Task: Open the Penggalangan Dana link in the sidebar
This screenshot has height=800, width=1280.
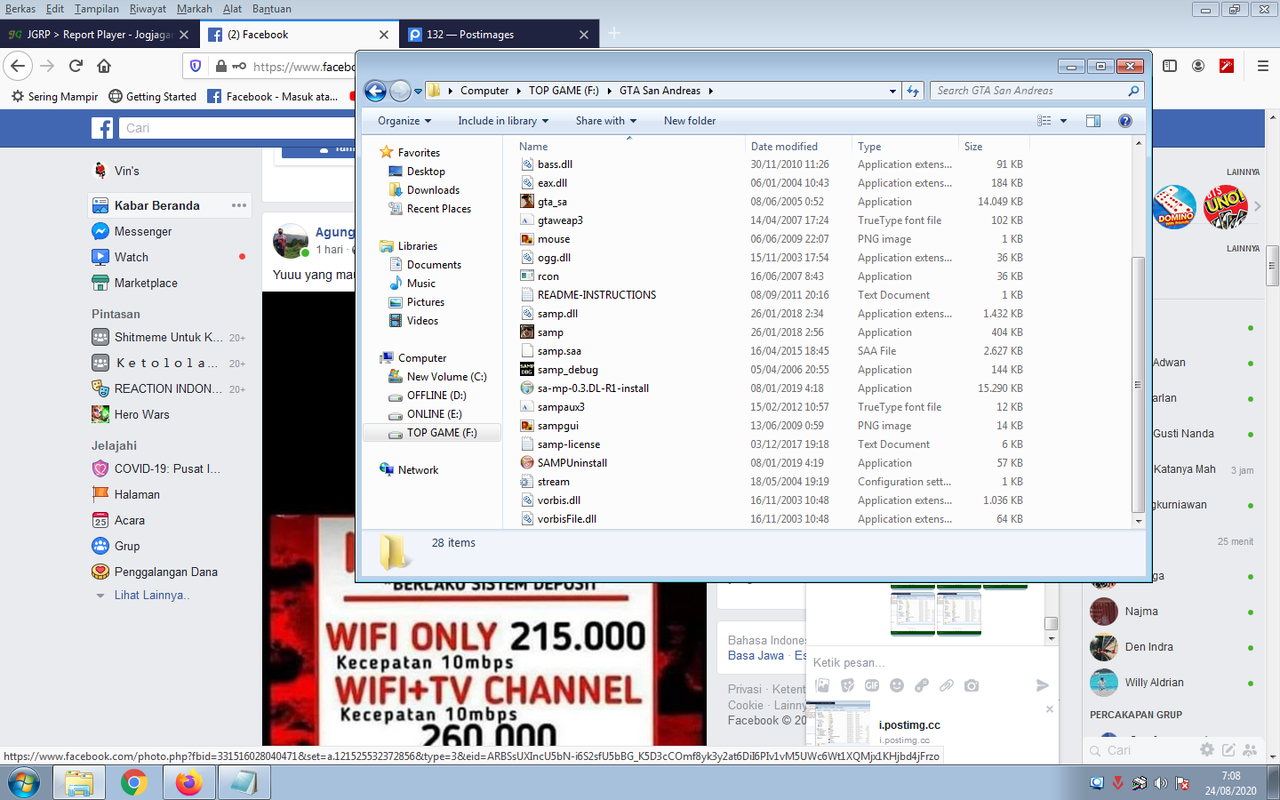Action: point(155,572)
